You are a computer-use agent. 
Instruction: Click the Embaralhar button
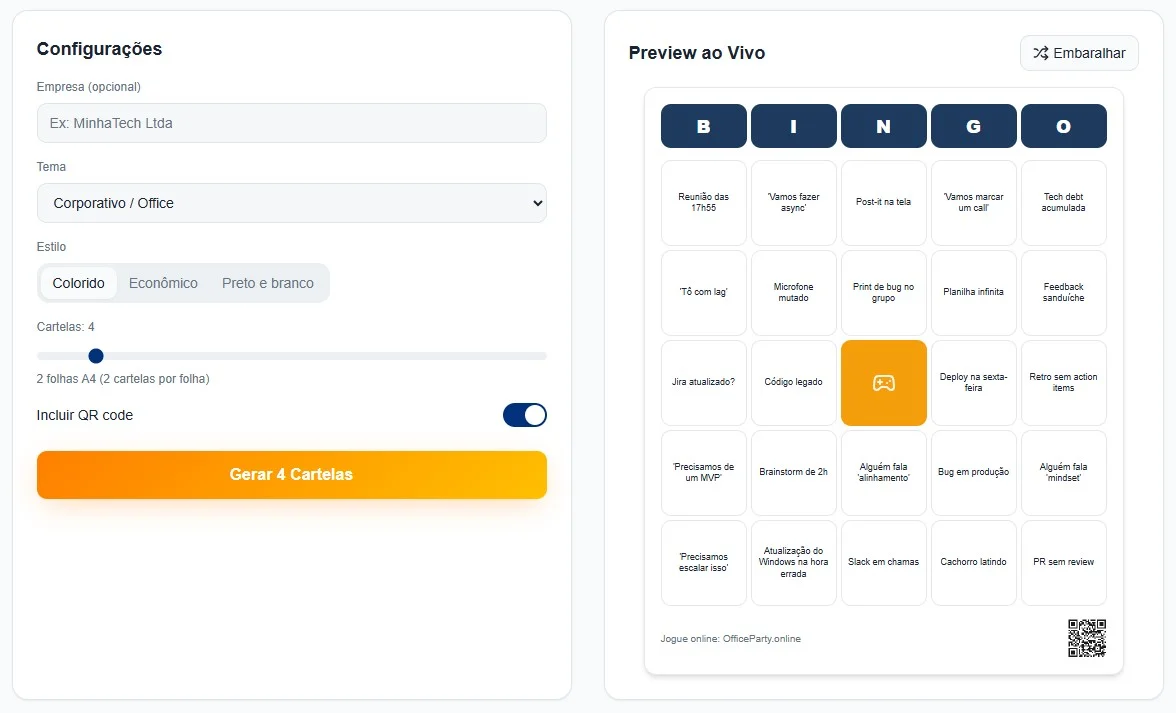point(1079,53)
